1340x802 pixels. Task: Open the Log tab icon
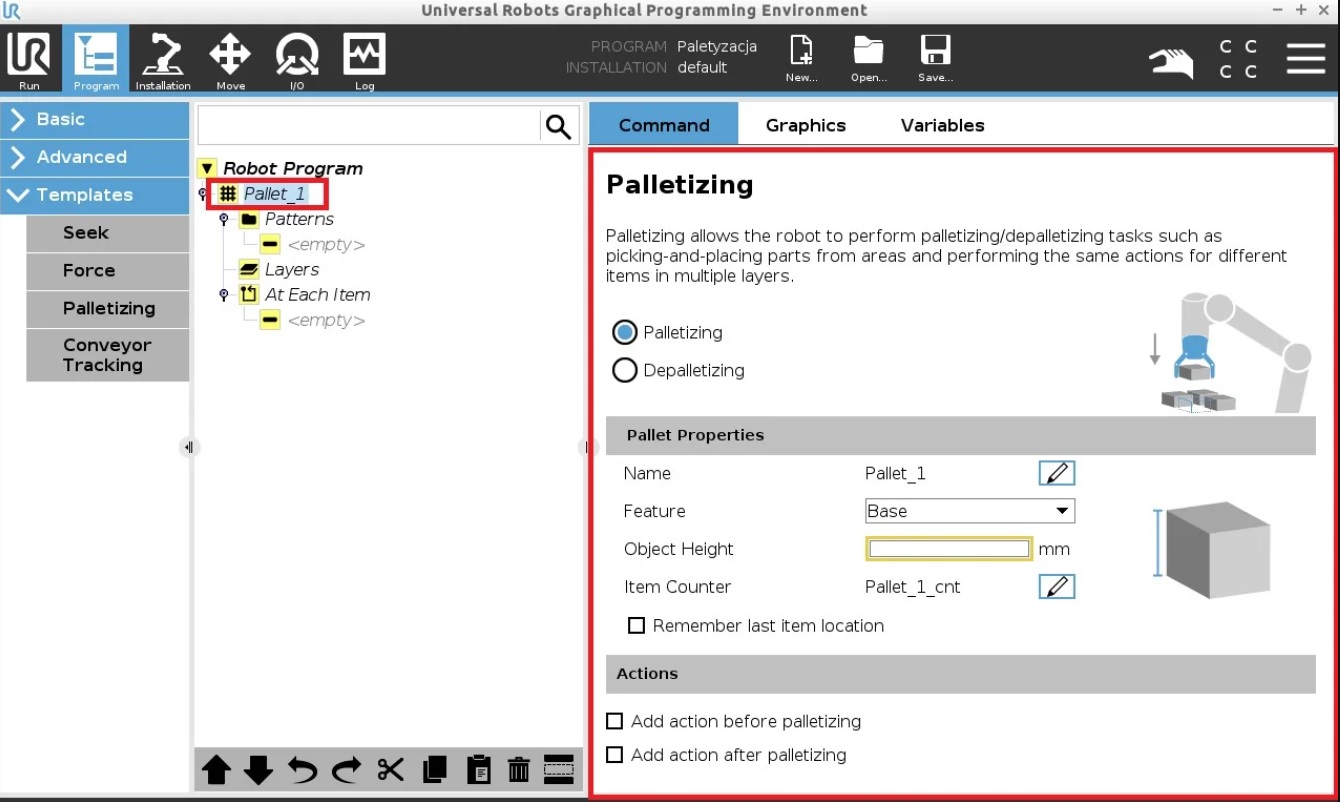[x=364, y=60]
